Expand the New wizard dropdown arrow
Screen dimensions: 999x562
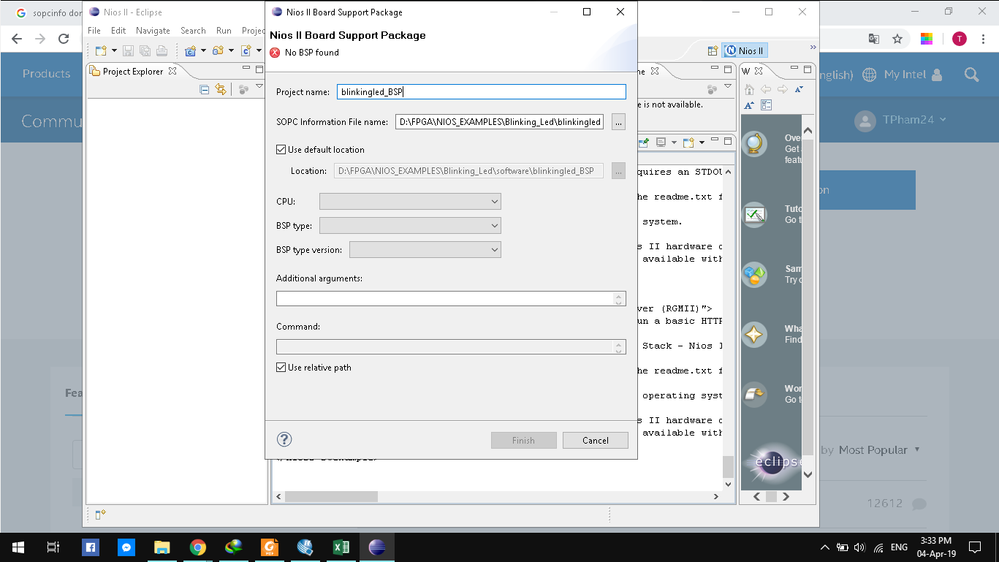click(114, 51)
